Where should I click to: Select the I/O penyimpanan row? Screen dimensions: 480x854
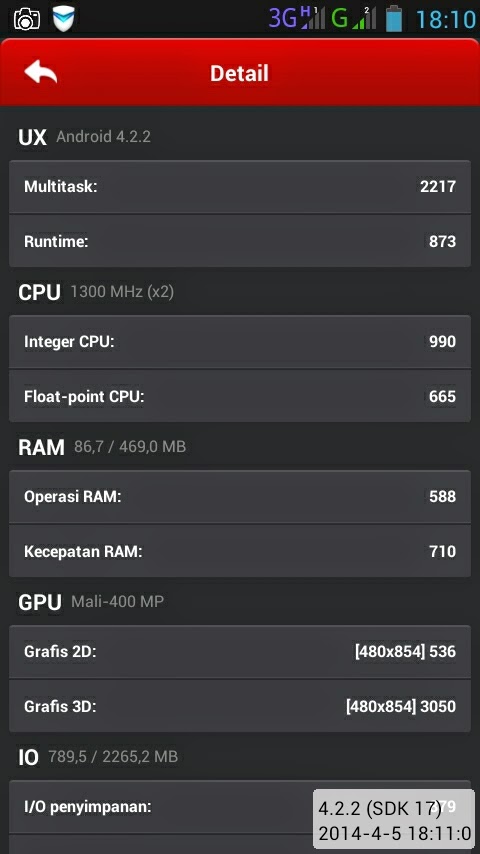(240, 807)
